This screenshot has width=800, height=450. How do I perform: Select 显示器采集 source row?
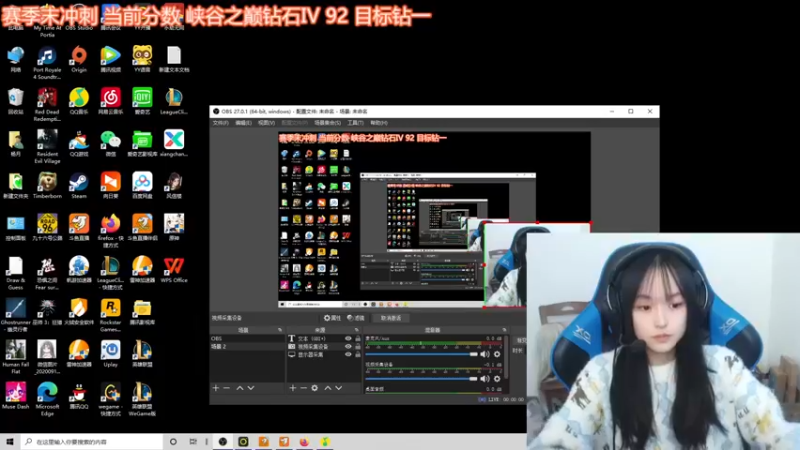pyautogui.click(x=324, y=355)
